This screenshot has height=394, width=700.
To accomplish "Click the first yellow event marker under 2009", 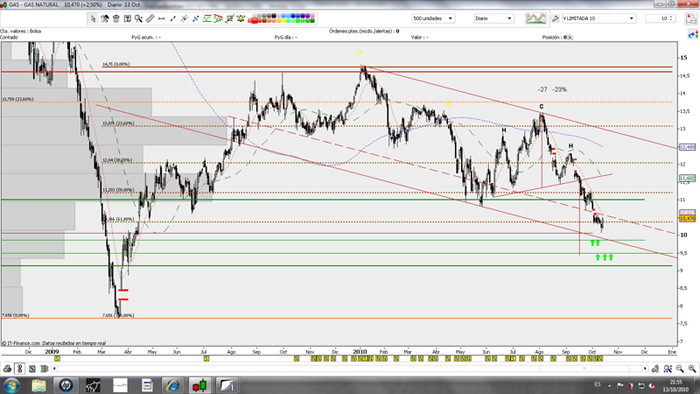I will tap(57, 358).
